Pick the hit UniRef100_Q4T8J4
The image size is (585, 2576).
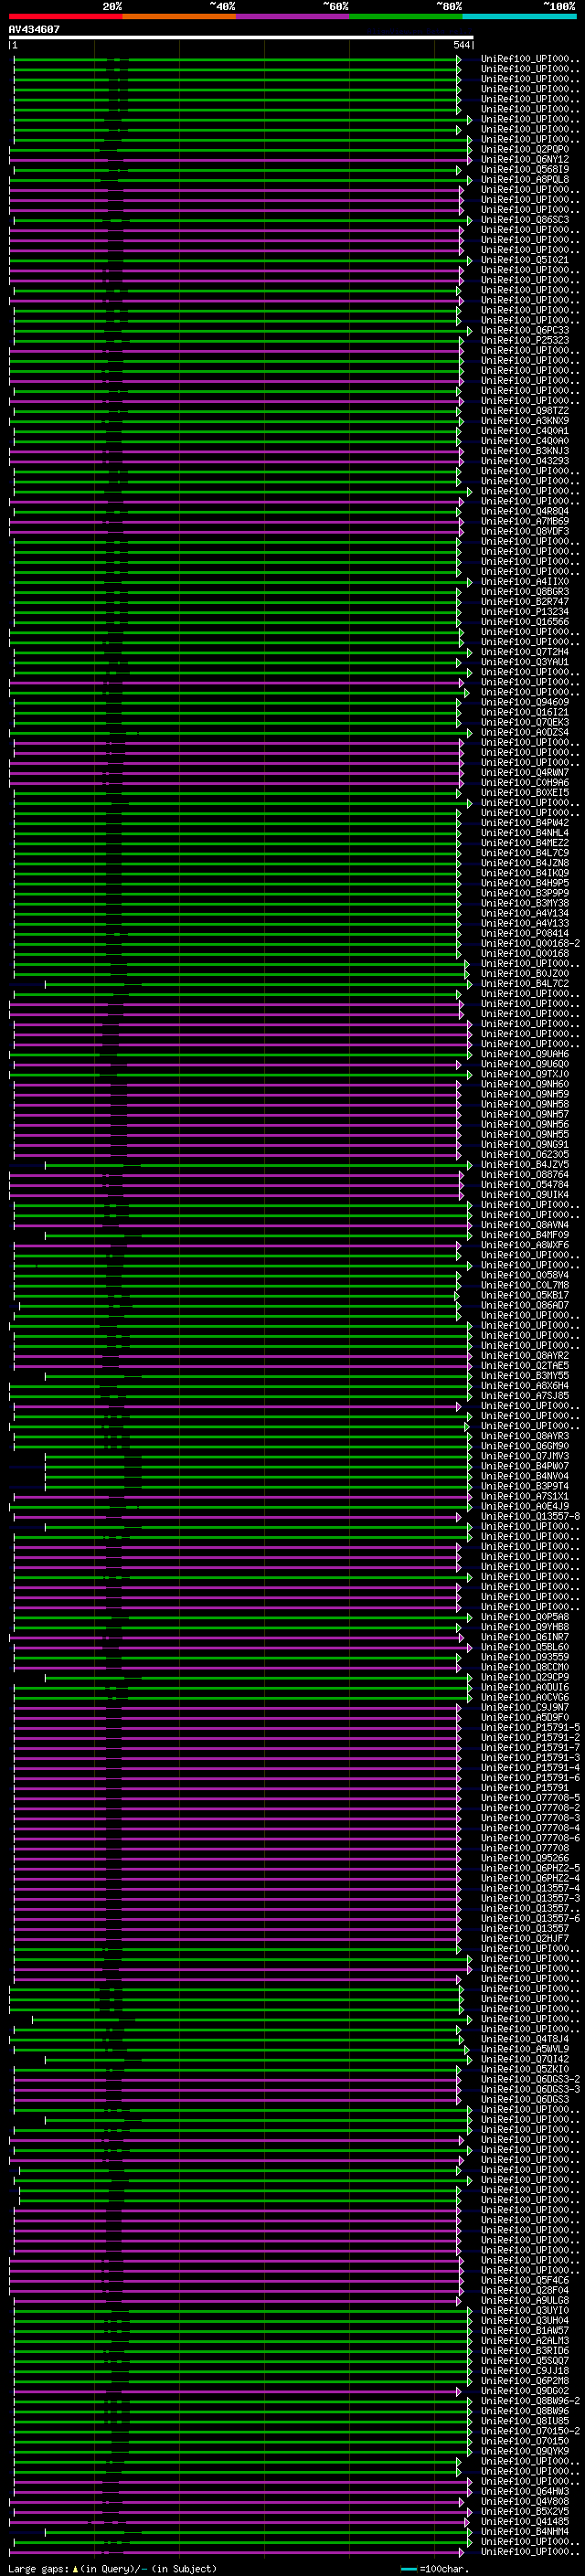(x=525, y=2039)
